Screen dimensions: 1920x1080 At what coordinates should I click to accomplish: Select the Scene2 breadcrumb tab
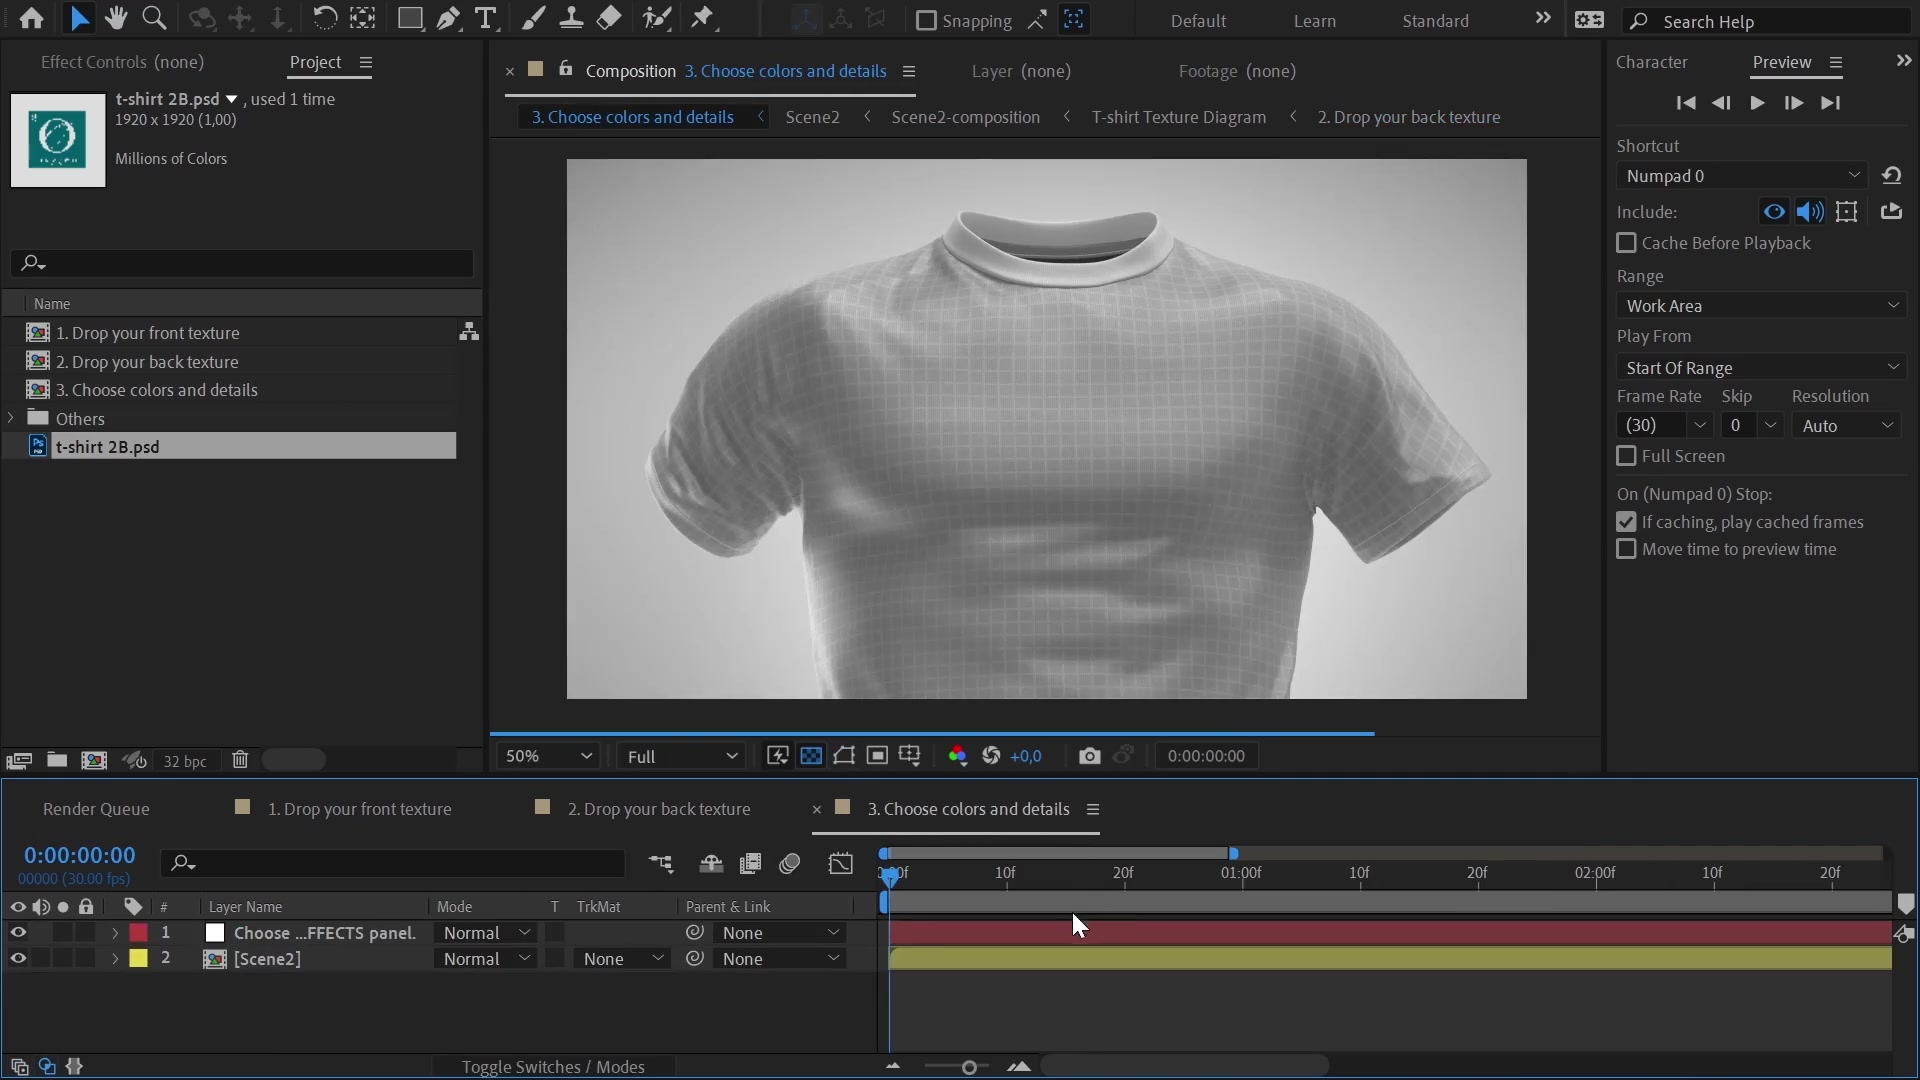tap(812, 116)
